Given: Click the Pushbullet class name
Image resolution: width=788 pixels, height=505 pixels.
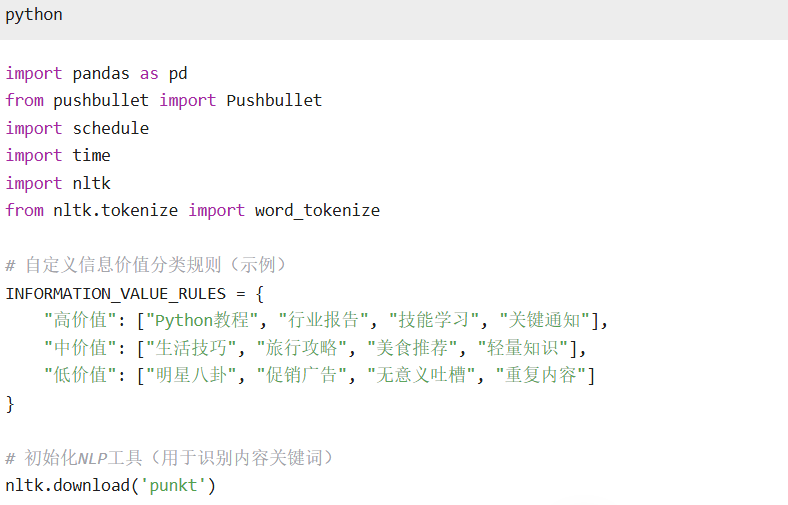Looking at the screenshot, I should (x=274, y=100).
